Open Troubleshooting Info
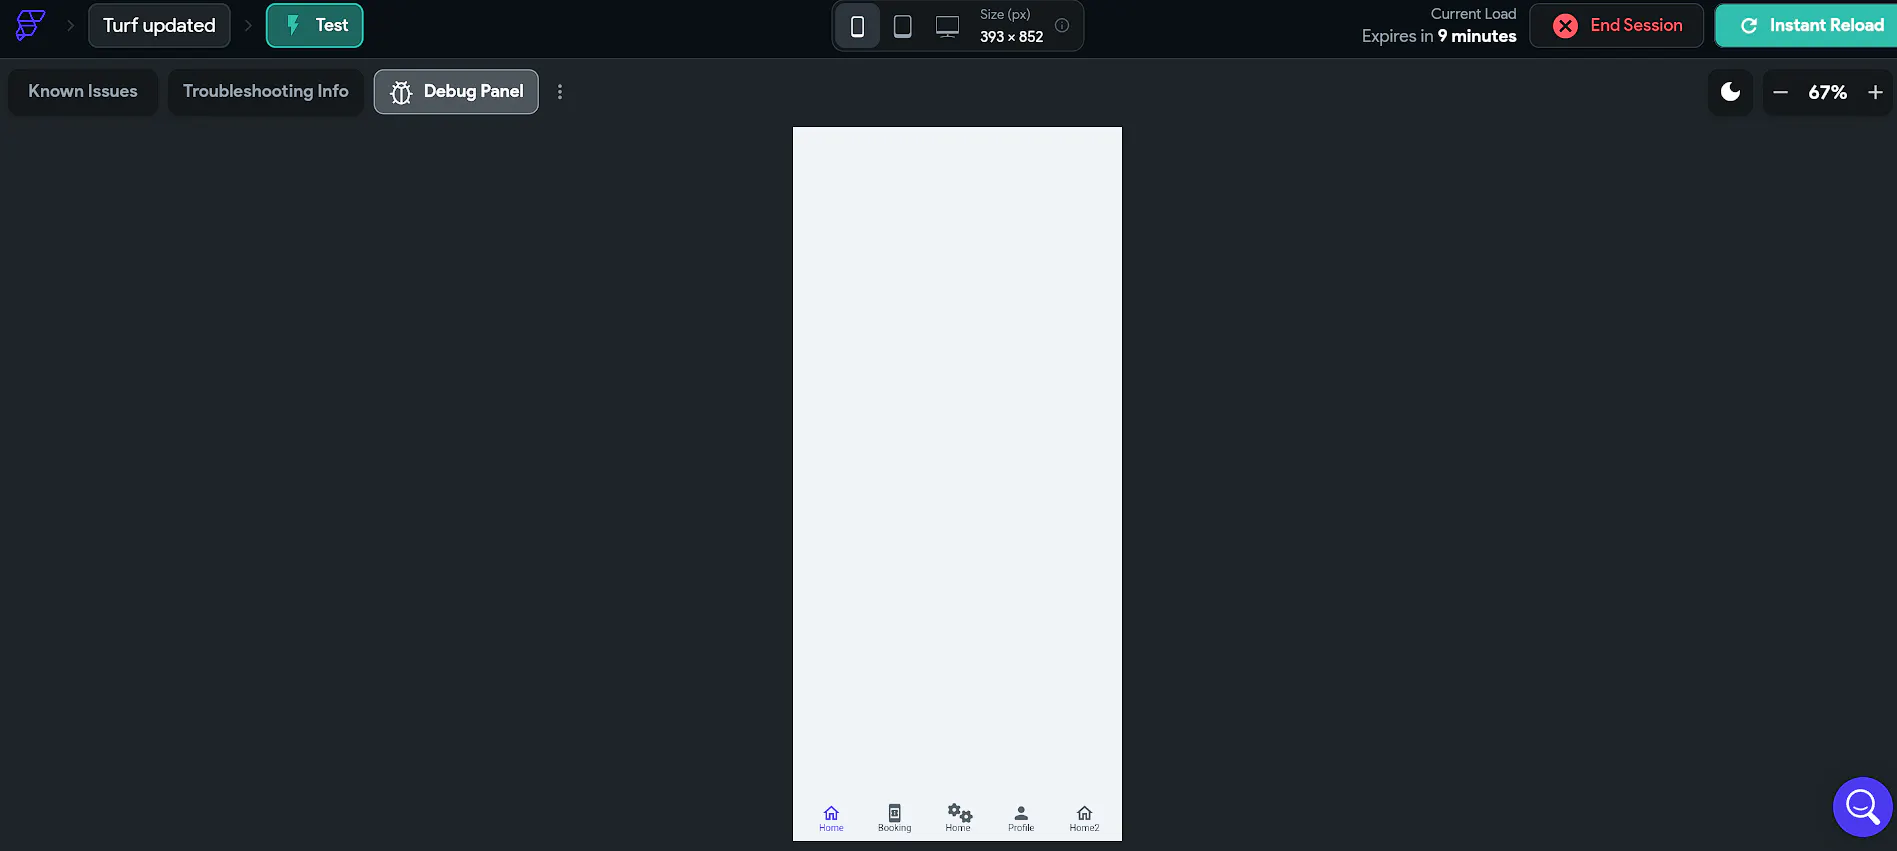Image resolution: width=1897 pixels, height=851 pixels. click(266, 91)
